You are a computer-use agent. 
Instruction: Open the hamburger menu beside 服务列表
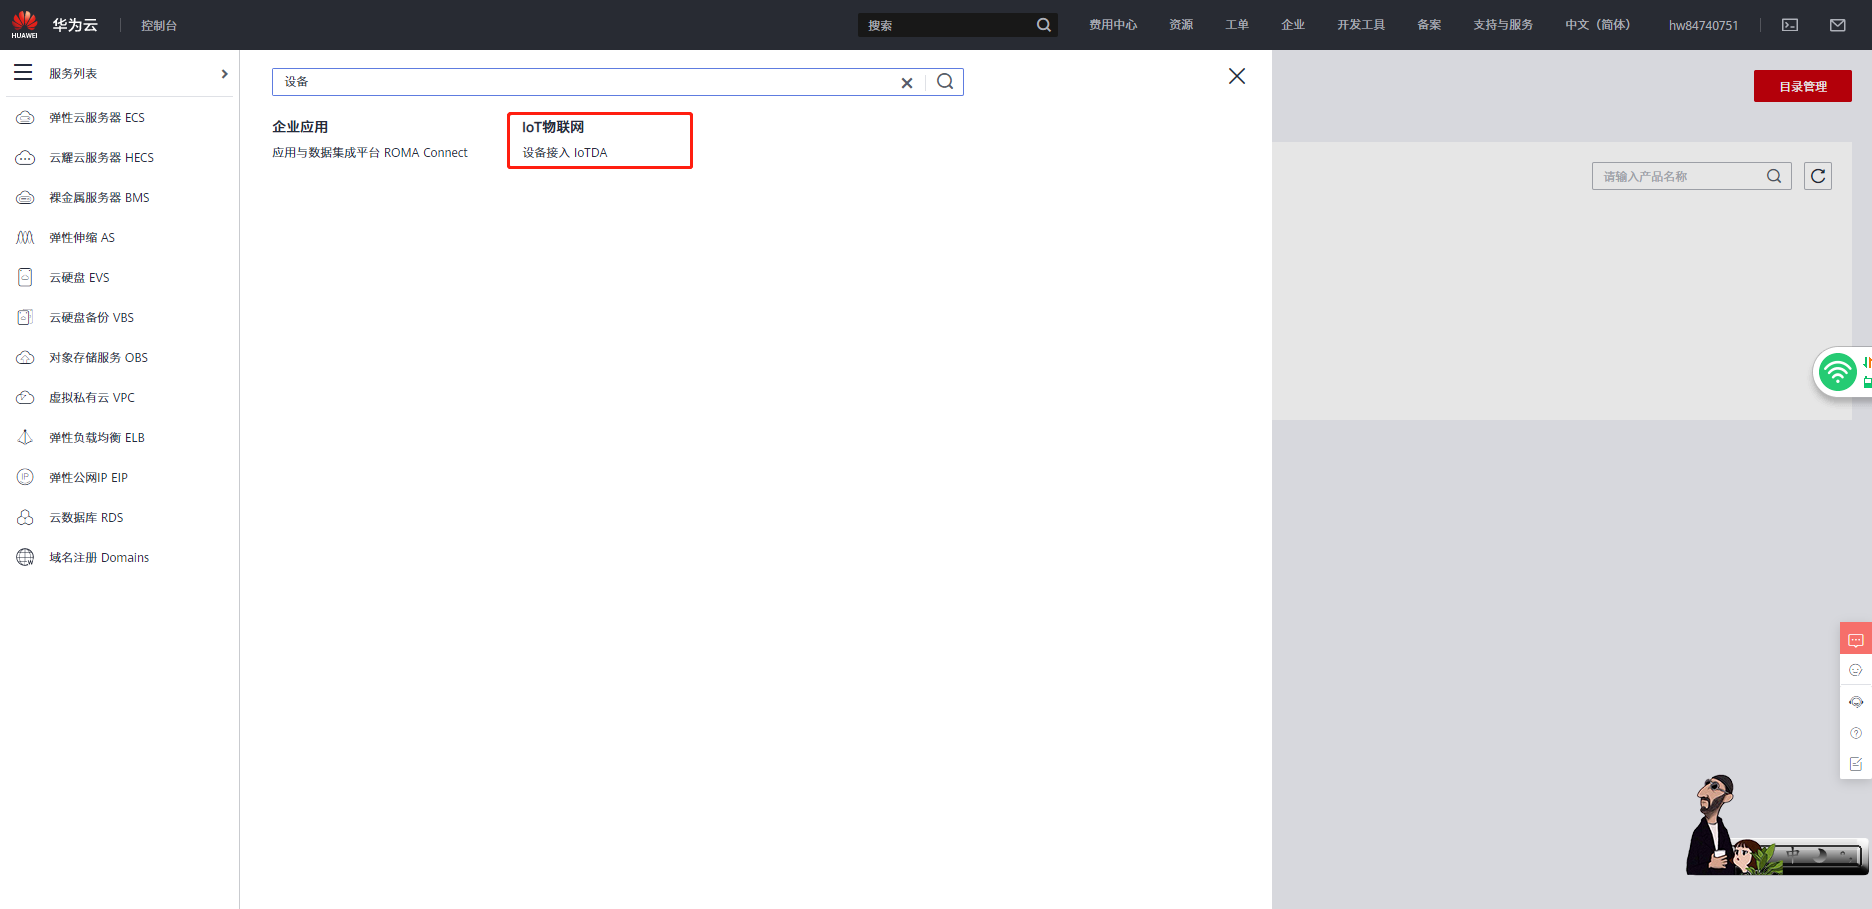coord(23,73)
